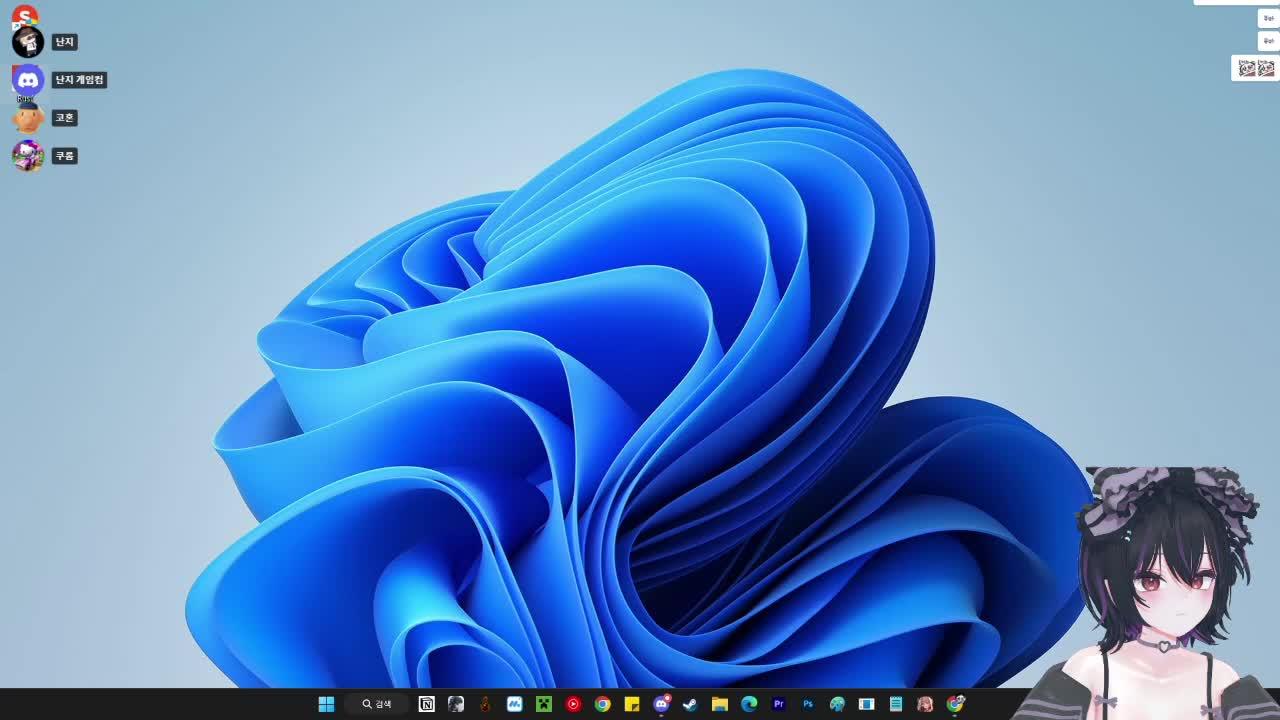Open Adobe Premiere Pro
The image size is (1280, 720).
coord(778,704)
